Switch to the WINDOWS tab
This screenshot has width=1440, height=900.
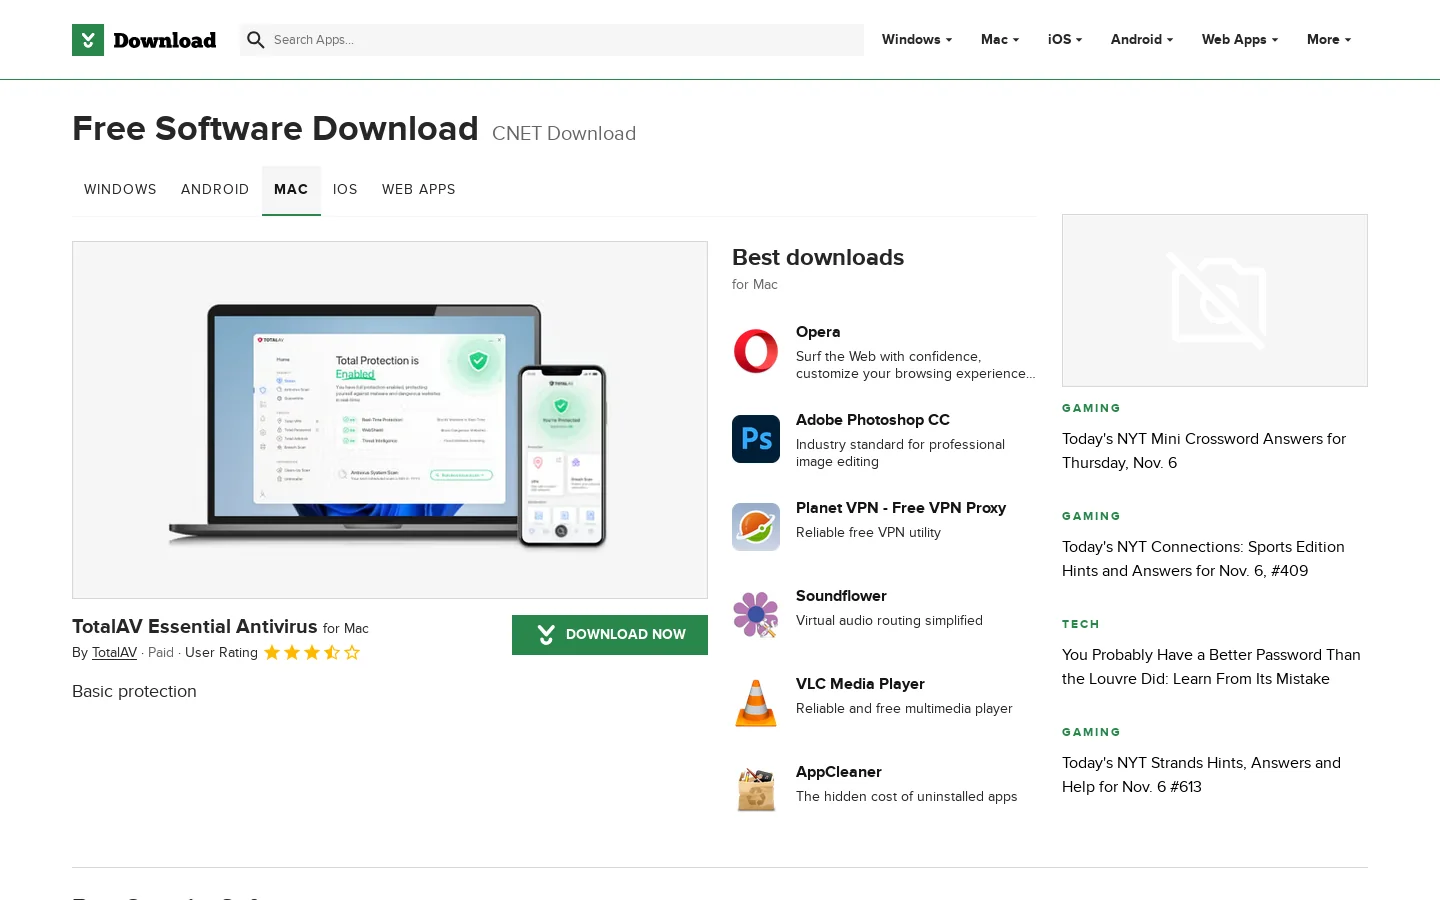(120, 190)
